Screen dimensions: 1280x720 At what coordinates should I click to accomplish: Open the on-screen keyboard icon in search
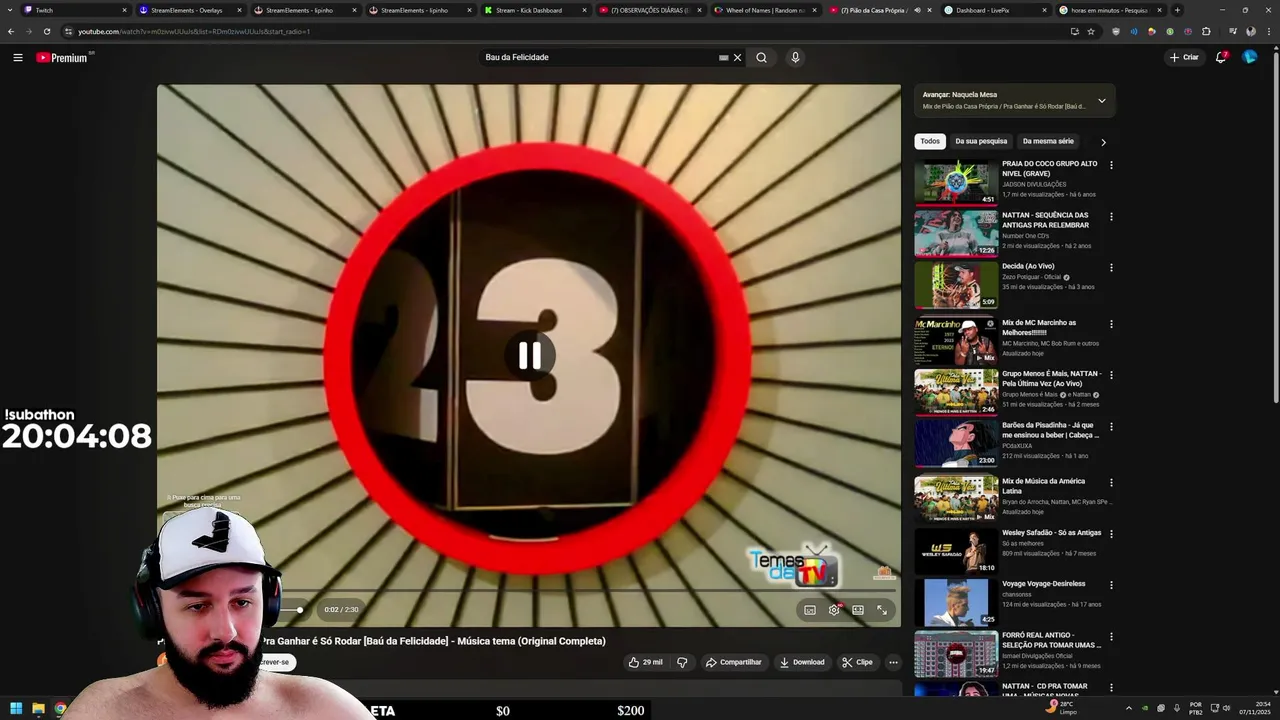click(724, 57)
